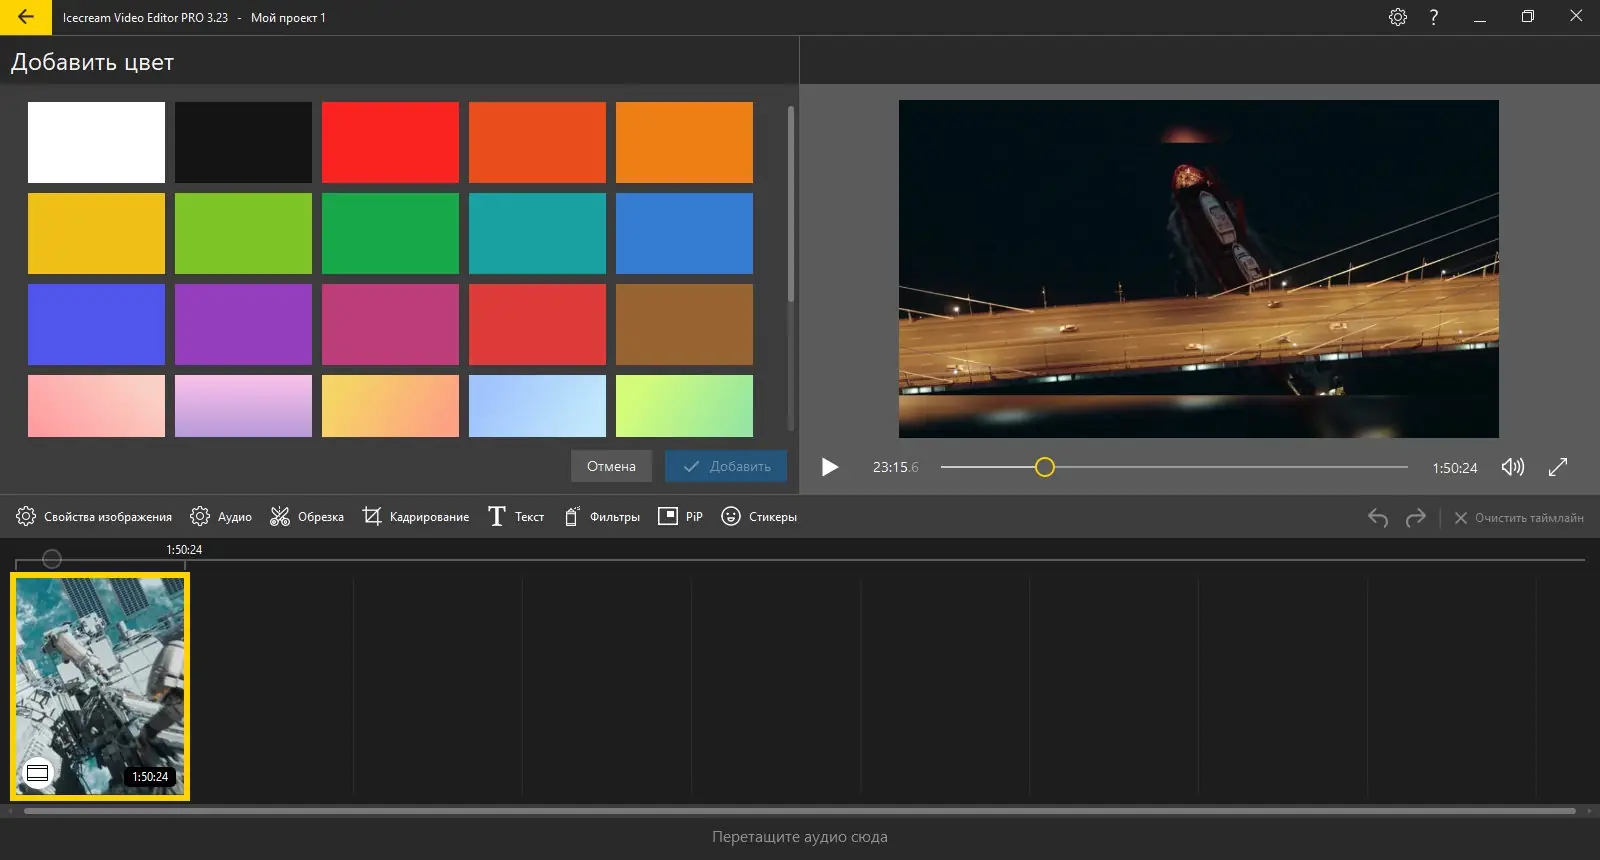The image size is (1600, 860).
Task: Play the video preview
Action: 829,467
